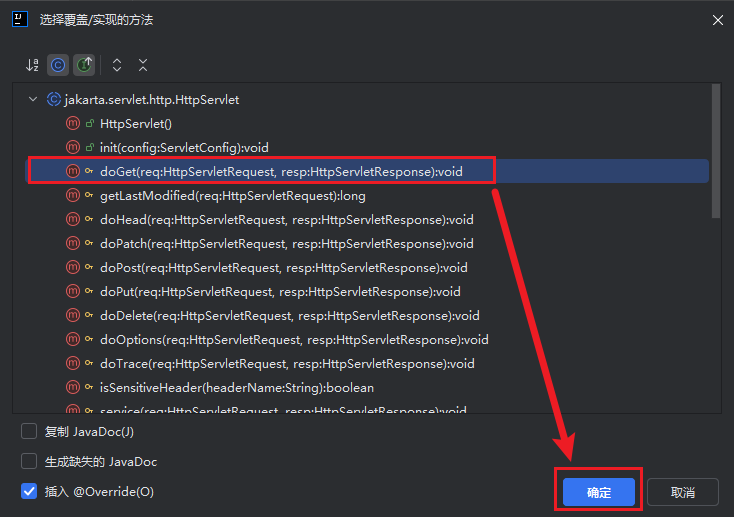Image resolution: width=734 pixels, height=517 pixels.
Task: Click protected key icon beside doTrace
Action: (x=89, y=363)
